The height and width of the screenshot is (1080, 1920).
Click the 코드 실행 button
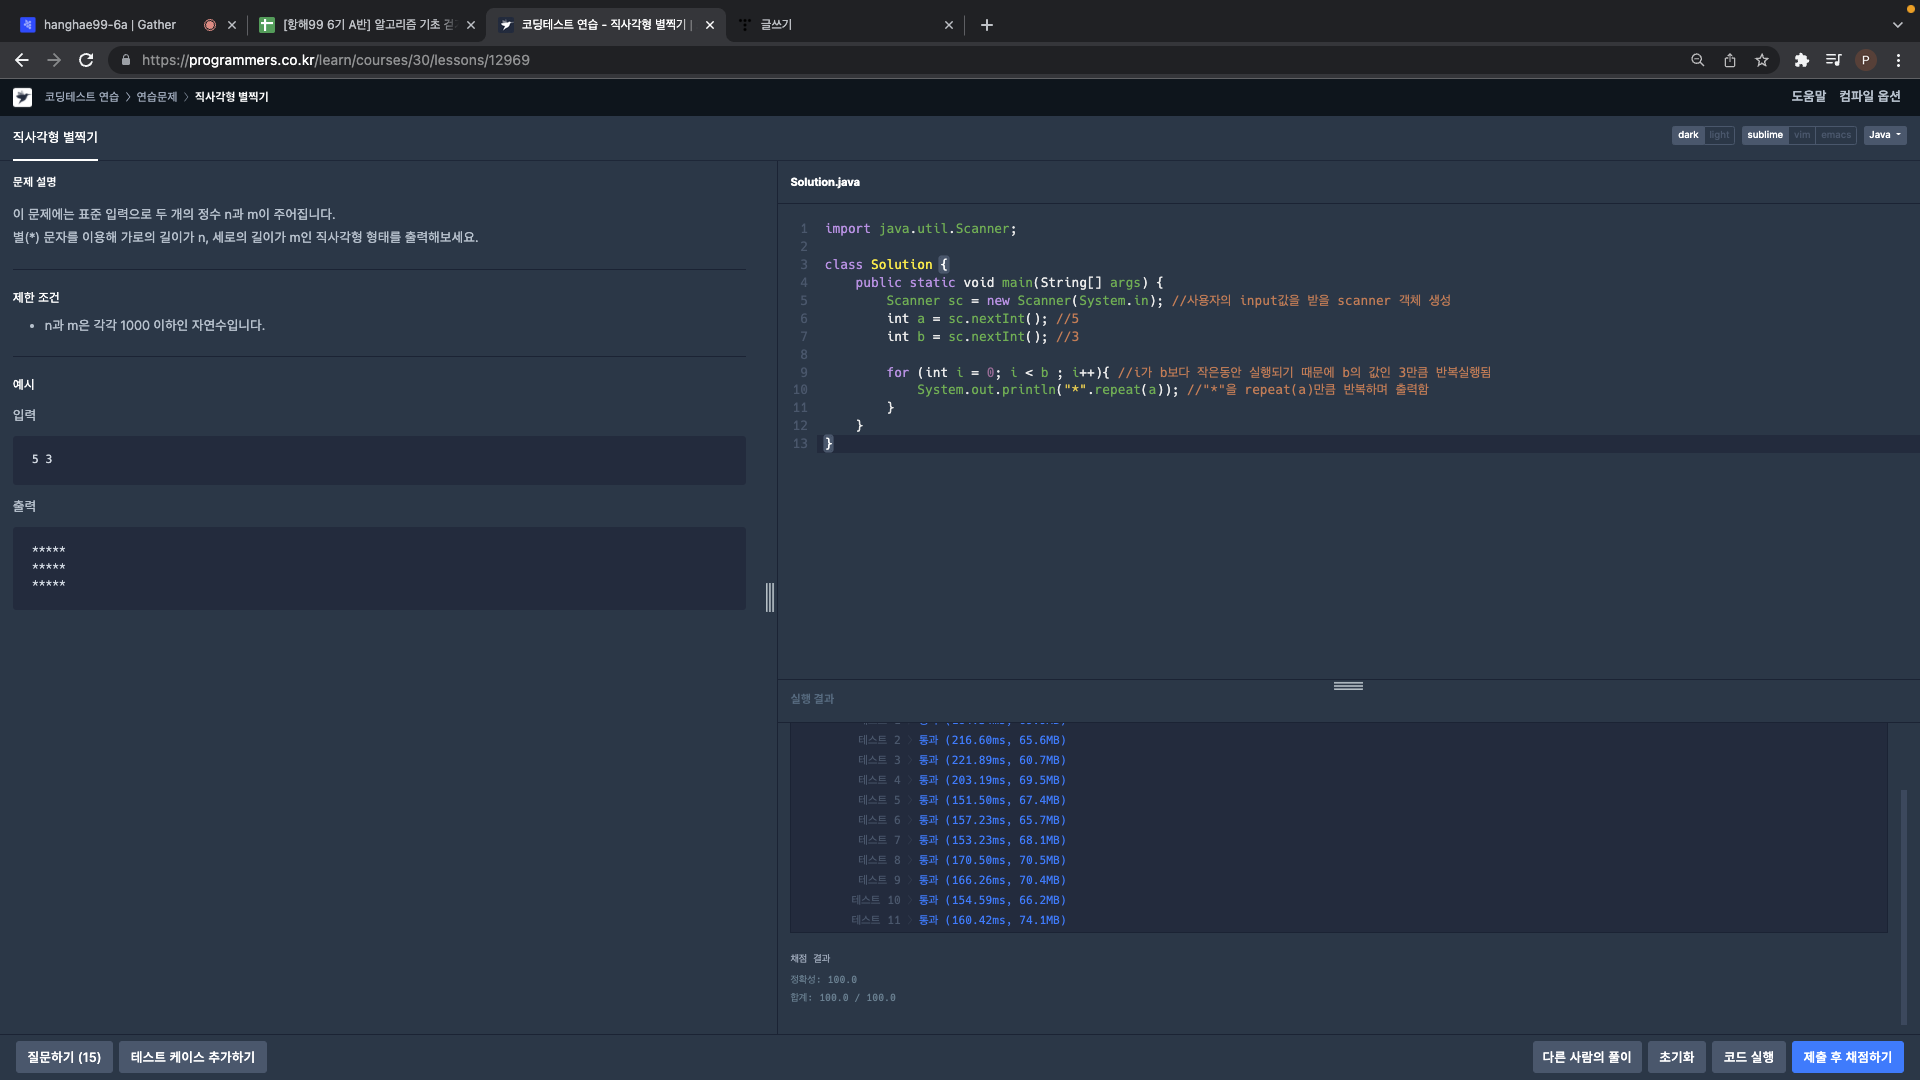click(1747, 1057)
